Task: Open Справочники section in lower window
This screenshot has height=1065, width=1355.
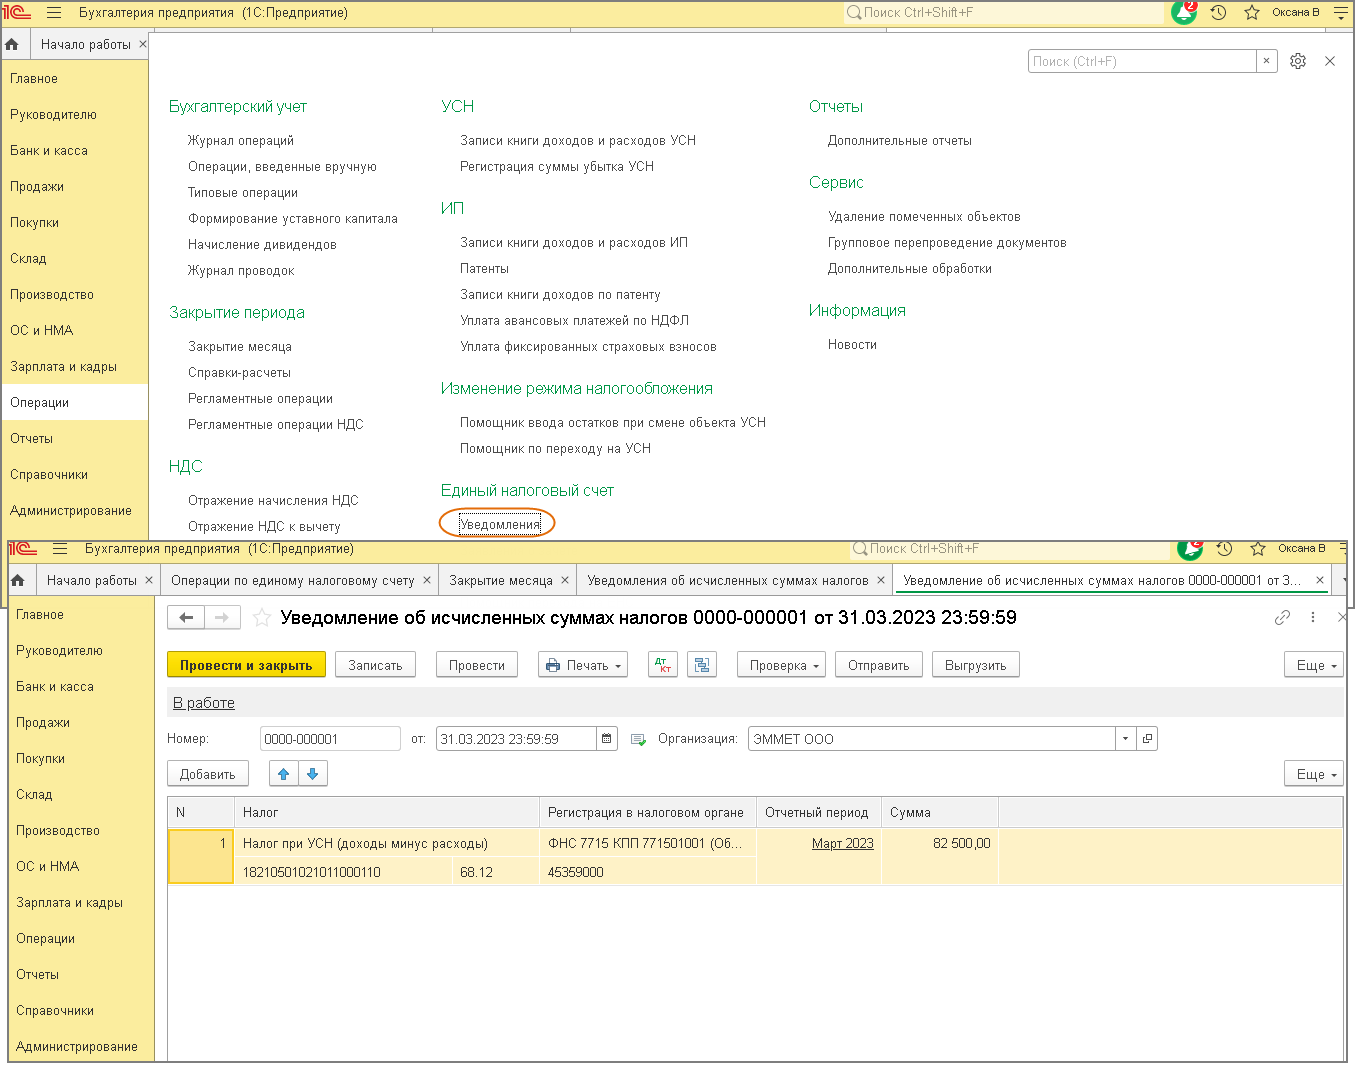Action: 55,1010
